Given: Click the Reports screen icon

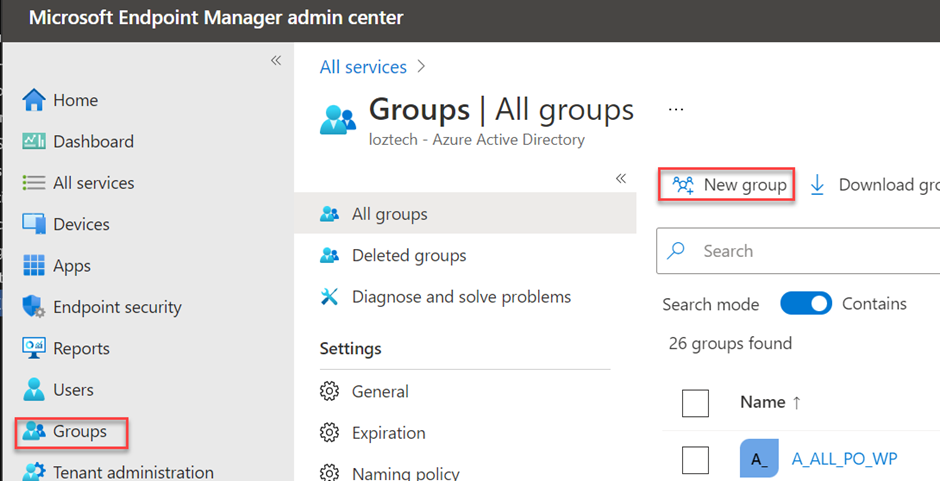Looking at the screenshot, I should [x=34, y=348].
